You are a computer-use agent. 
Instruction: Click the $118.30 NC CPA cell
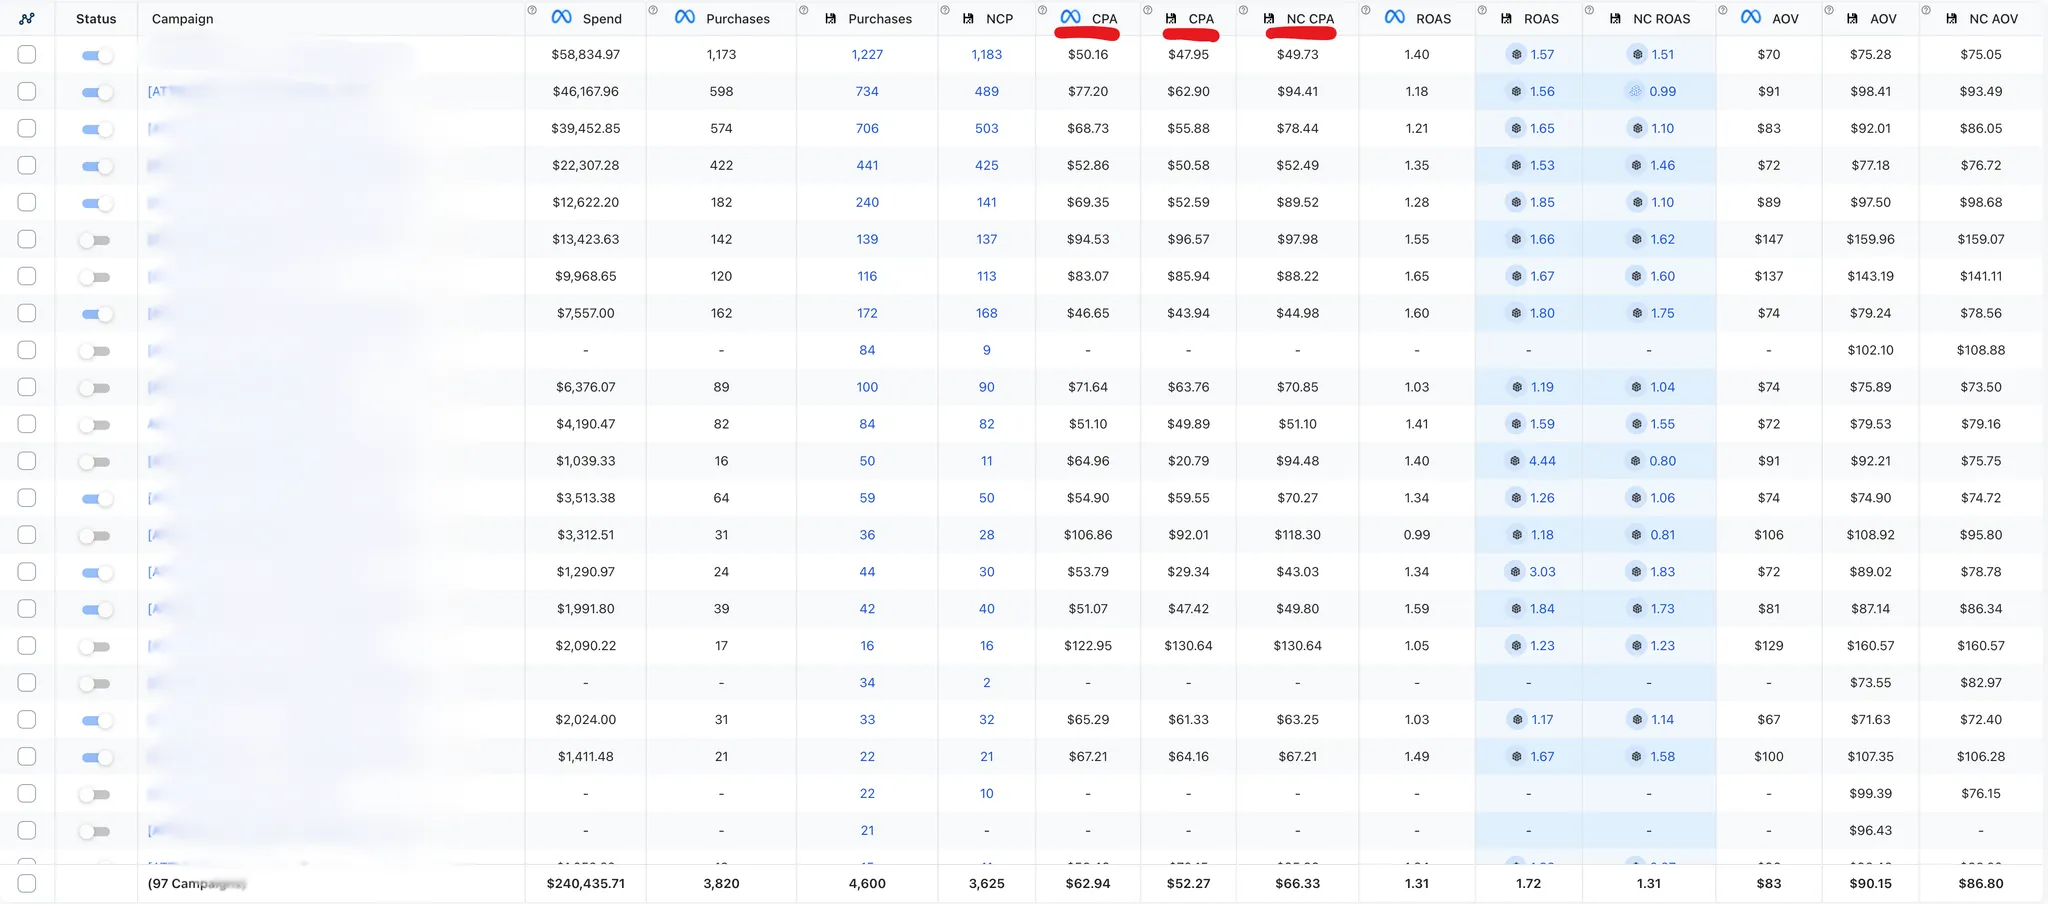[1298, 536]
